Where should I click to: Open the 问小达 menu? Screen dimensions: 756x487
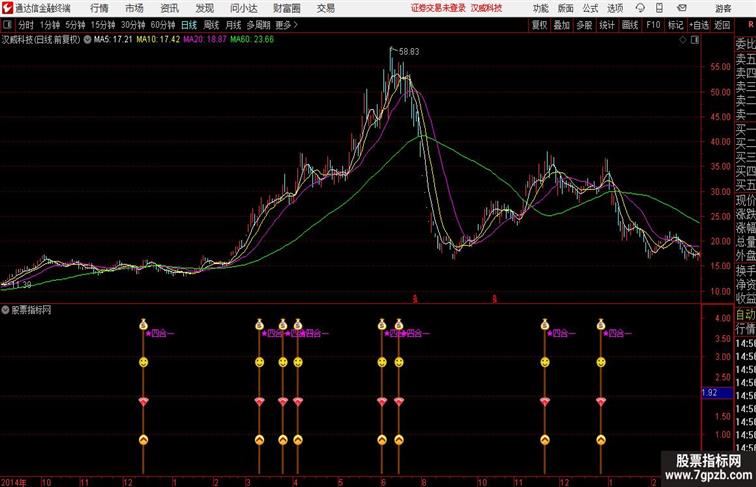pyautogui.click(x=243, y=8)
